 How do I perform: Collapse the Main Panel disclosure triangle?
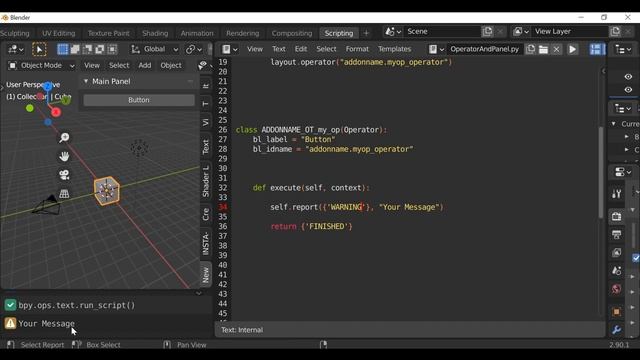pyautogui.click(x=86, y=81)
